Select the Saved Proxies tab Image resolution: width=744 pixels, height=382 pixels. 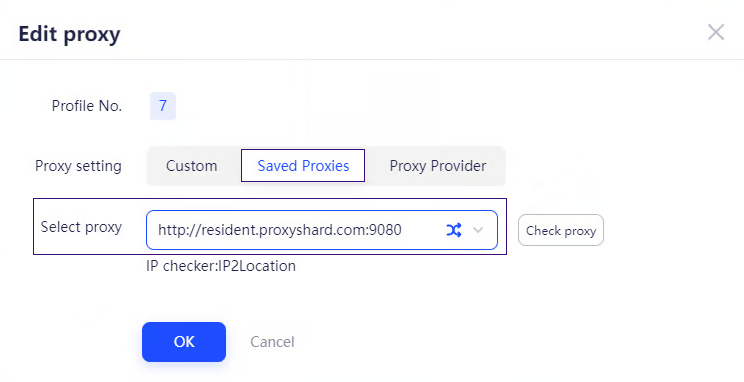point(303,166)
